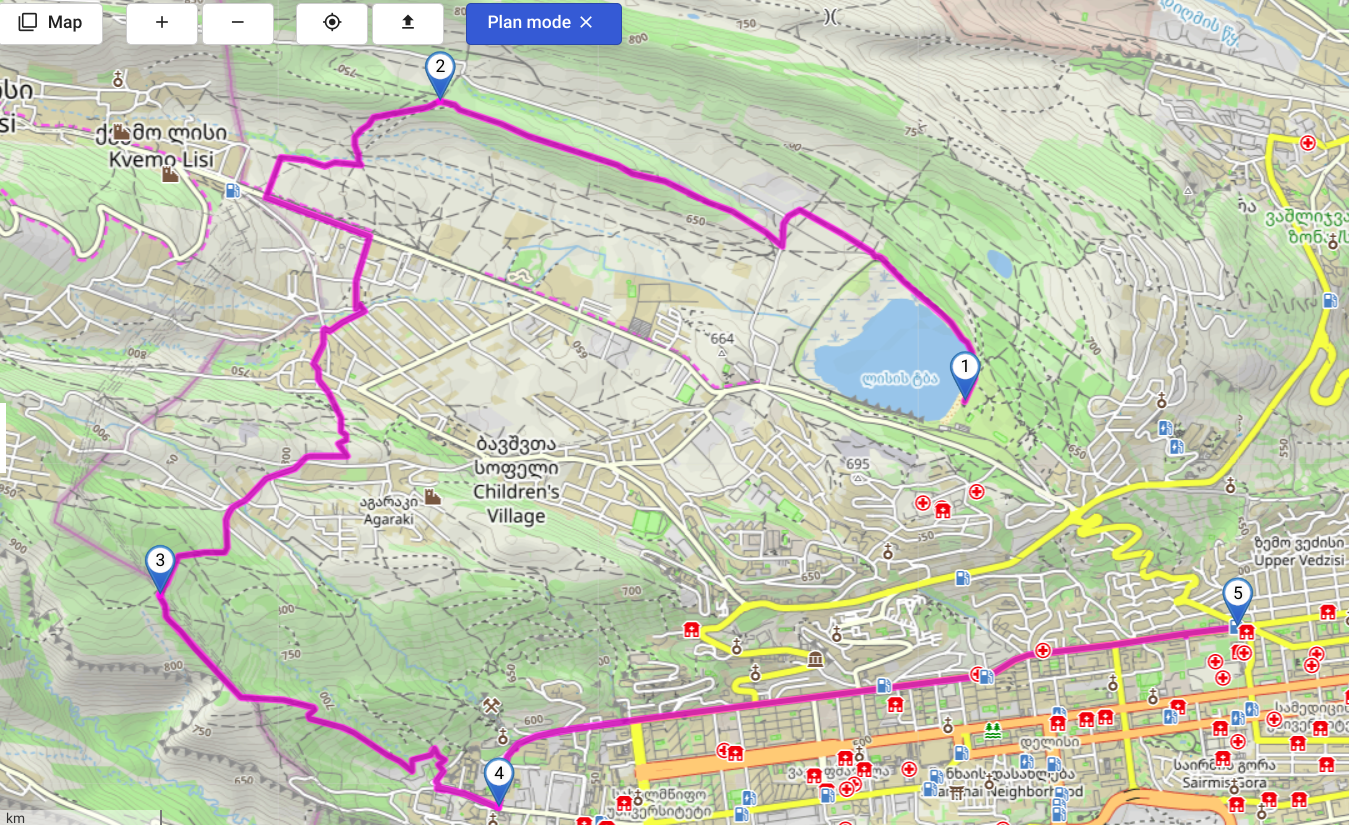Open the Map layers selector
The height and width of the screenshot is (825, 1349).
[50, 23]
